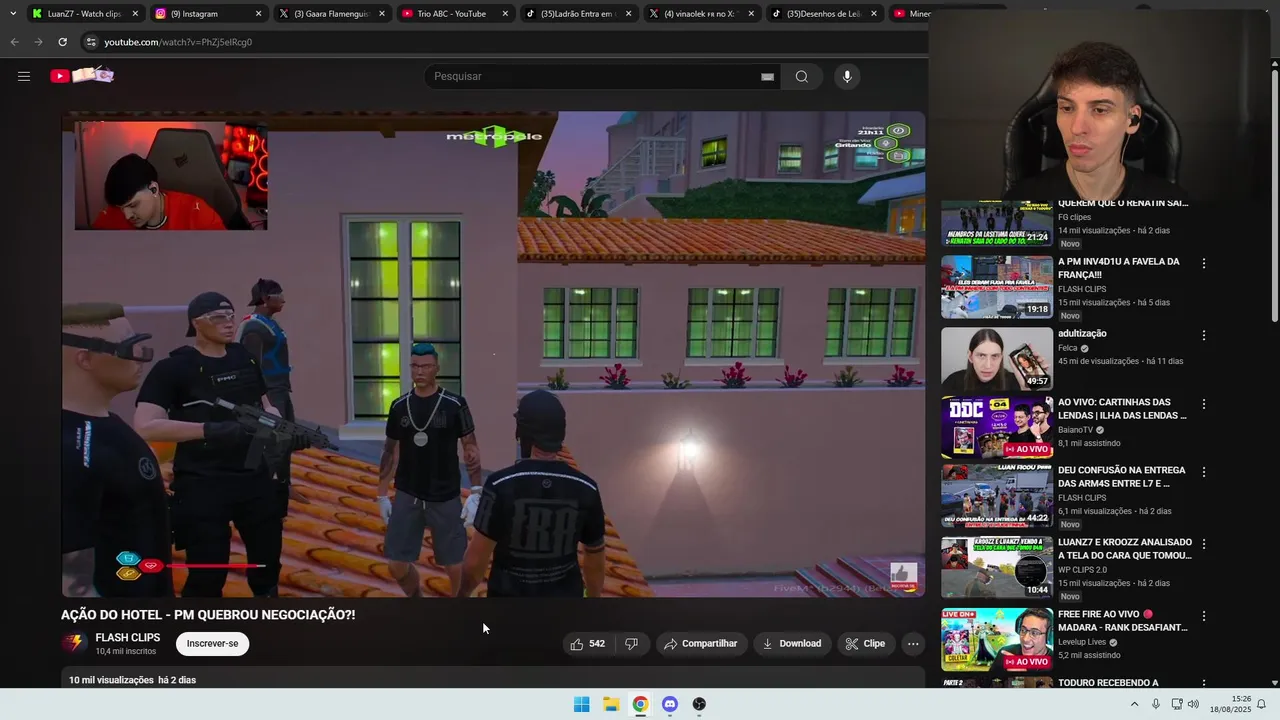Open options menu for FREE FIRE AO VIVO video
Viewport: 1280px width, 720px height.
[1204, 616]
